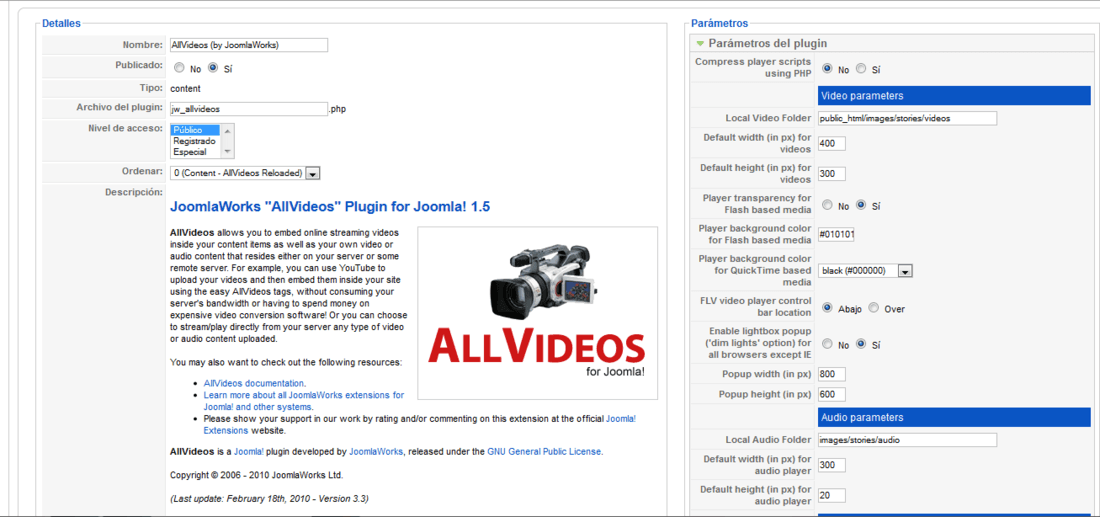The image size is (1100, 517).
Task: Click the Descripción label
Action: (x=134, y=191)
